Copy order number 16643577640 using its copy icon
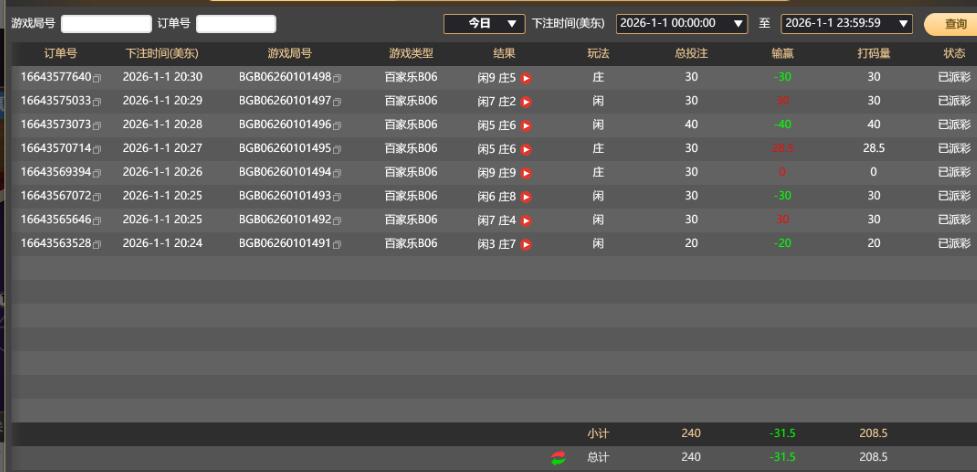 click(97, 78)
